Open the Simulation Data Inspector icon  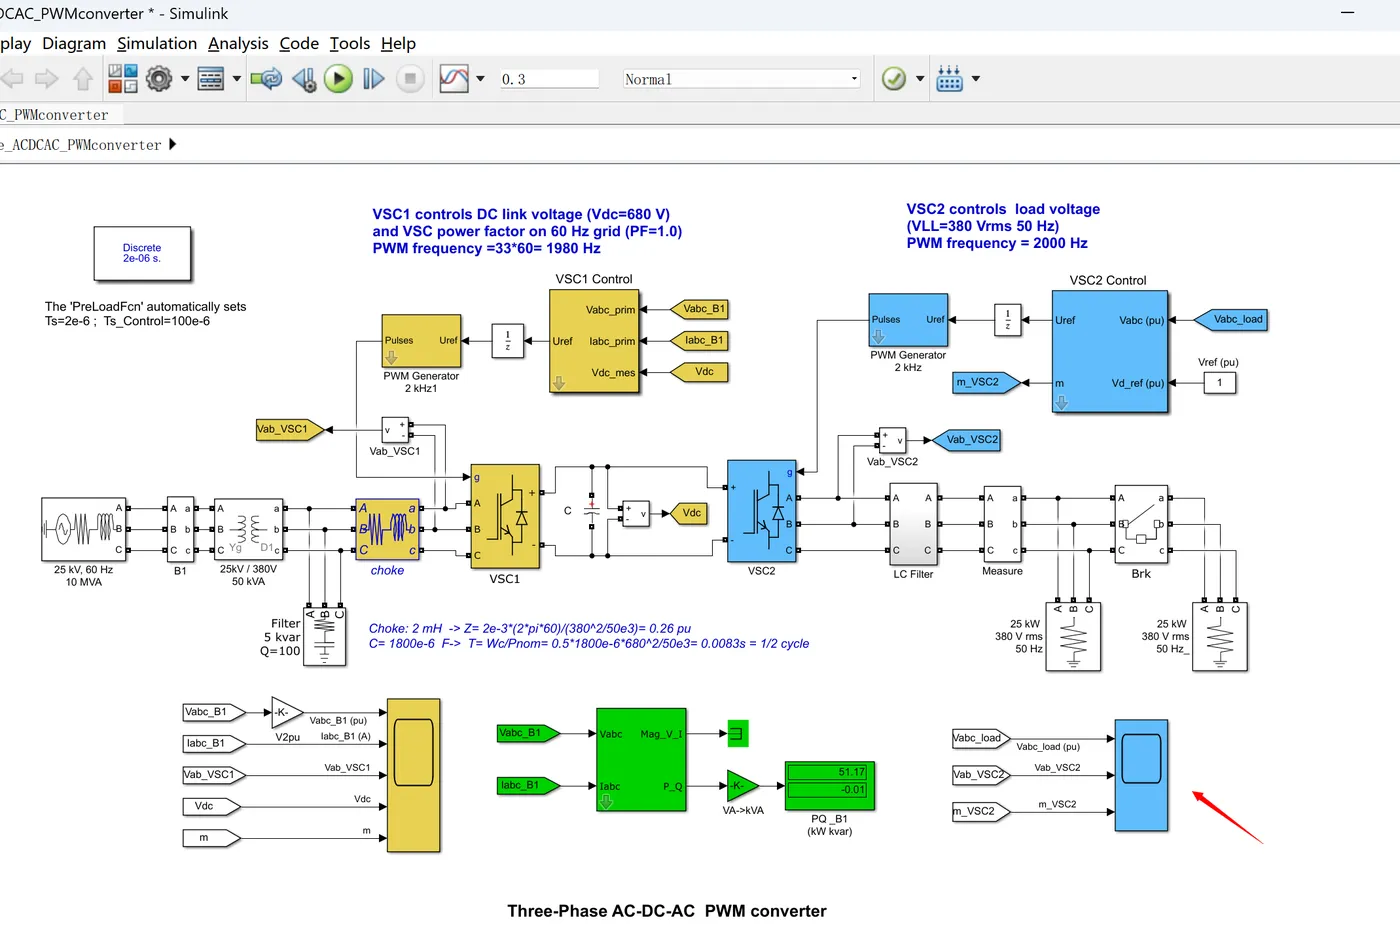(454, 79)
